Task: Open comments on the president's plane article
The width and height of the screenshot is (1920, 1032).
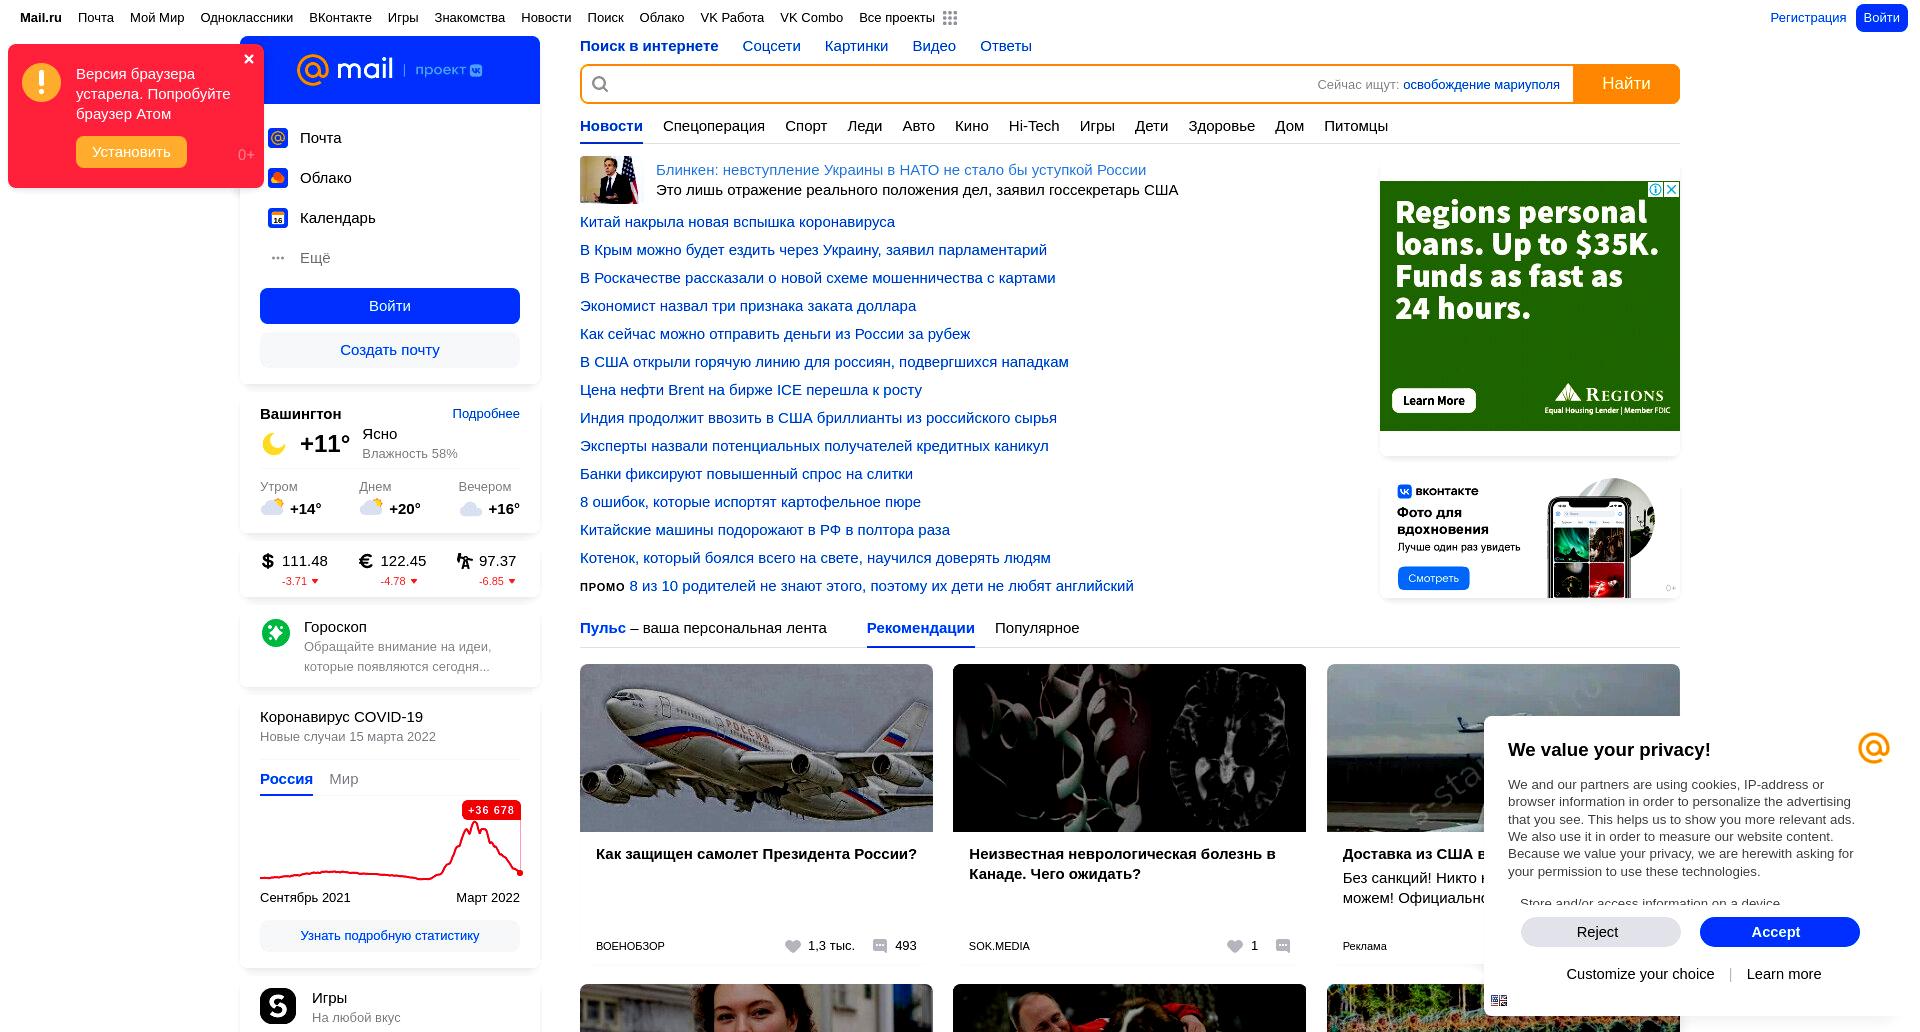Action: tap(880, 946)
